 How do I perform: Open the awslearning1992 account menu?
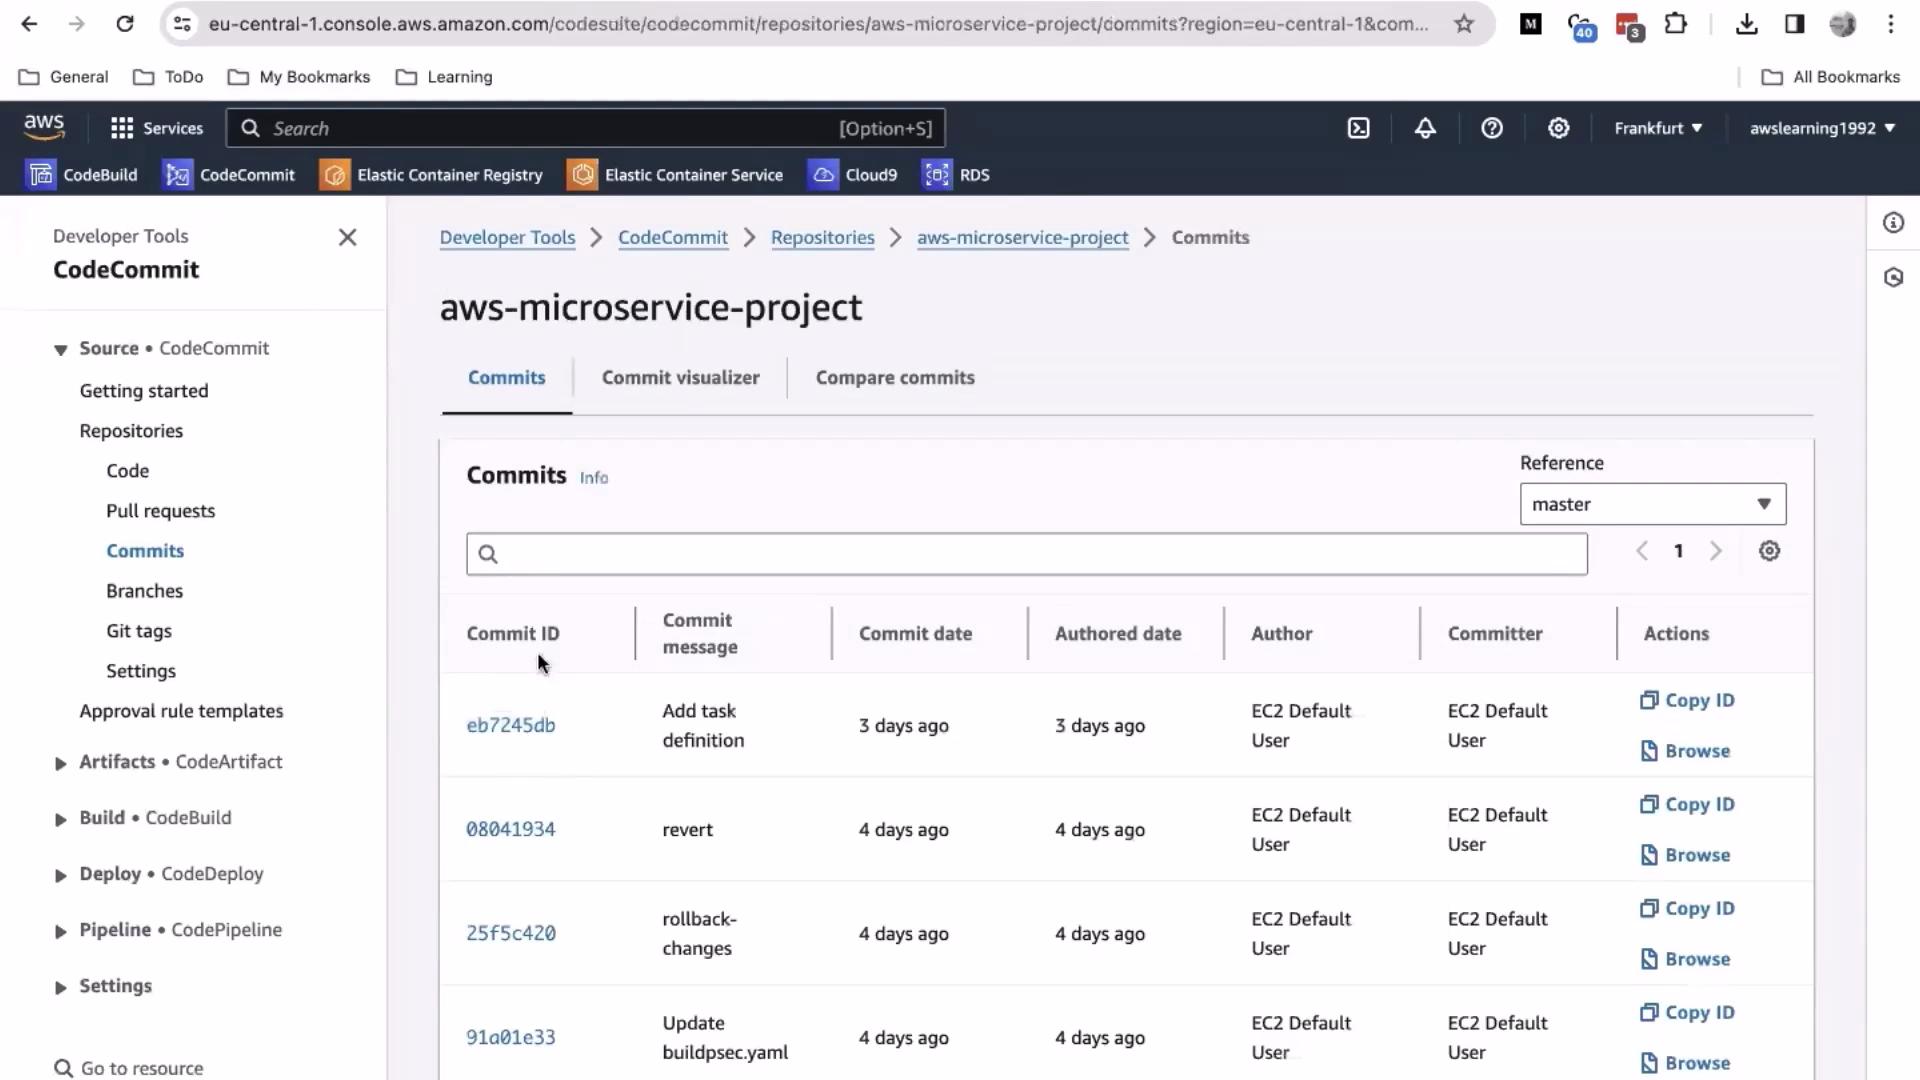[x=1822, y=128]
